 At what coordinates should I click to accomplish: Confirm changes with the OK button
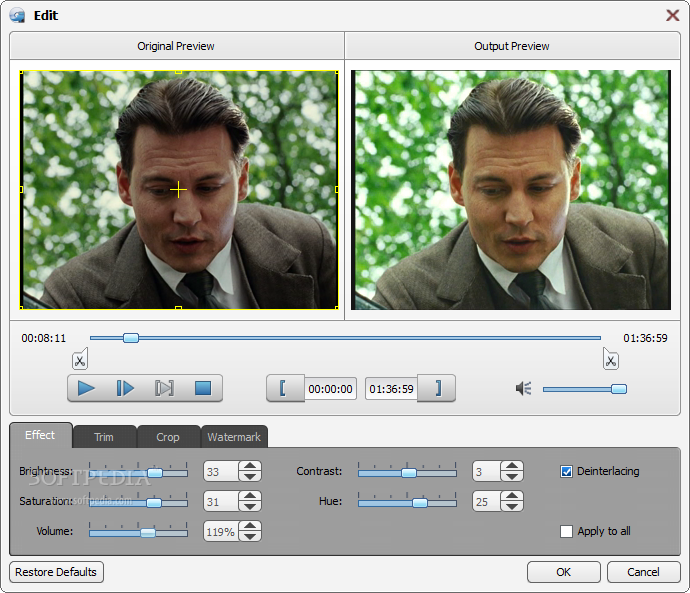(564, 572)
